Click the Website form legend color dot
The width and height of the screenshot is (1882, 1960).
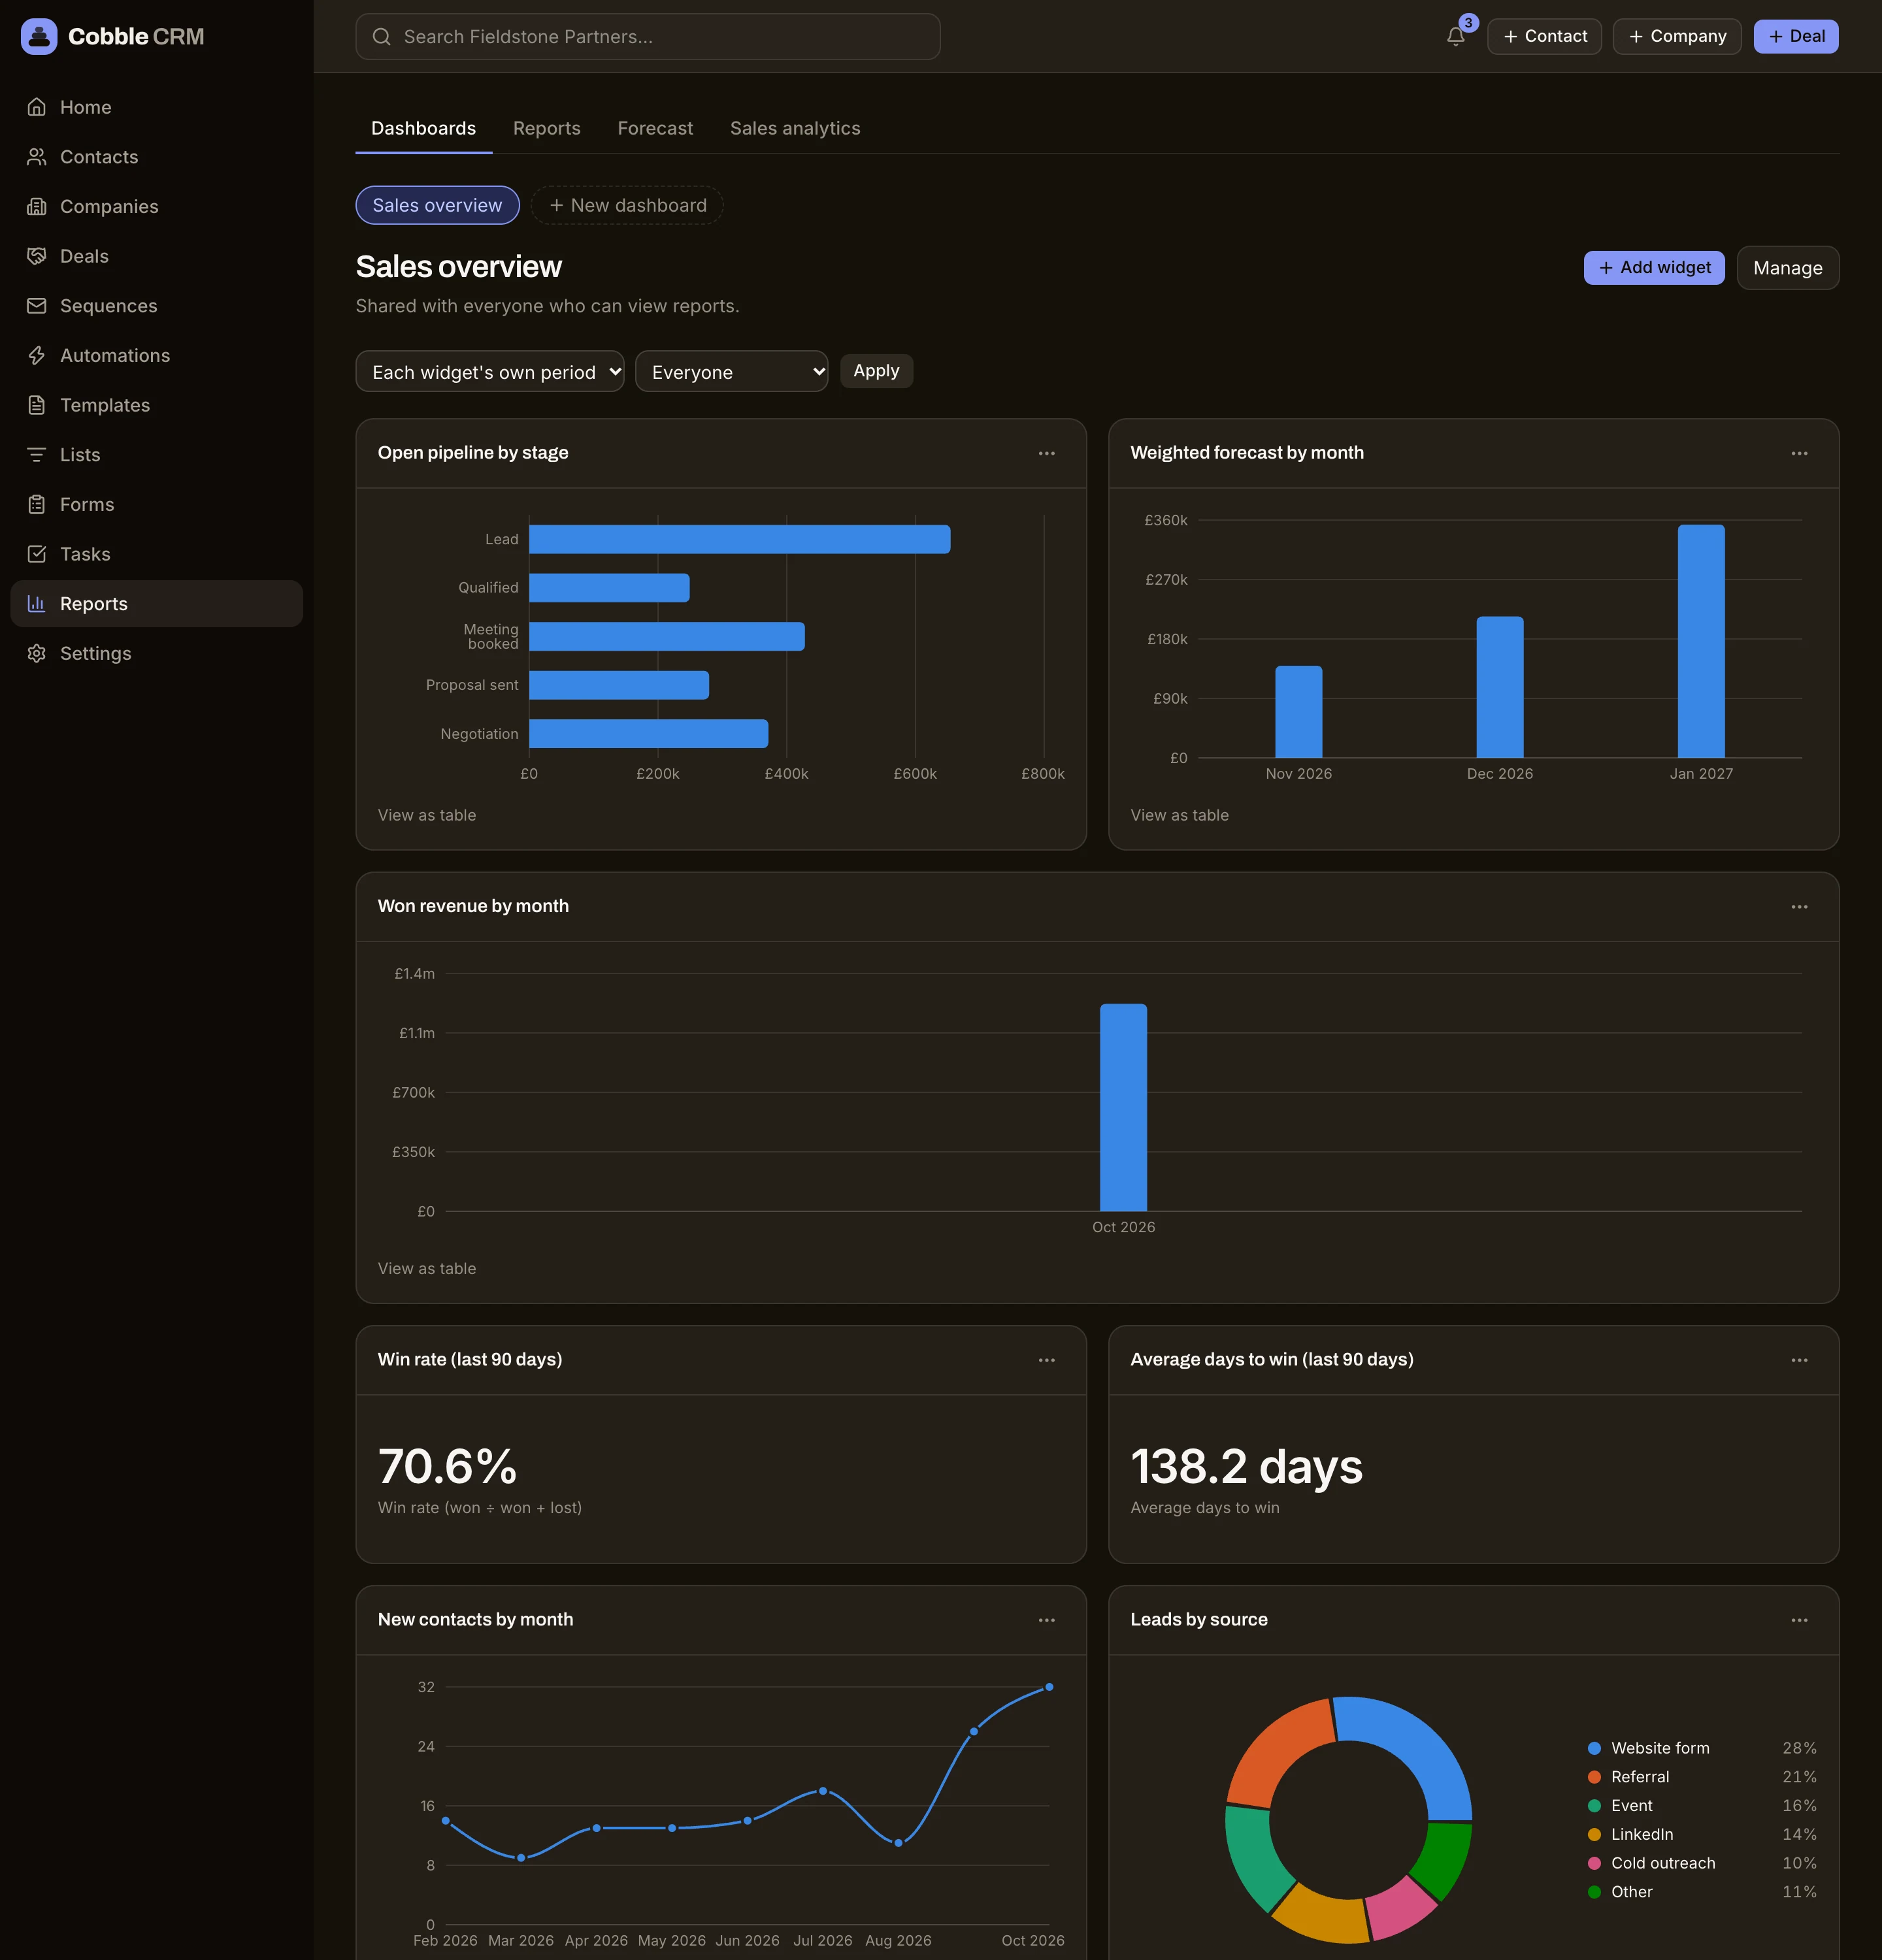[1594, 1749]
